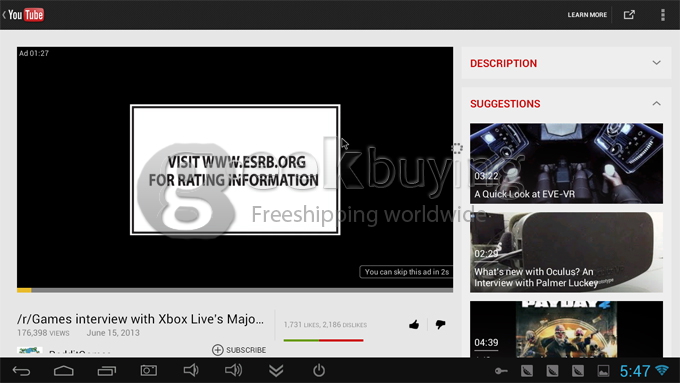Open A Quick Look at EVE-VR video
The image size is (680, 383).
coord(566,164)
